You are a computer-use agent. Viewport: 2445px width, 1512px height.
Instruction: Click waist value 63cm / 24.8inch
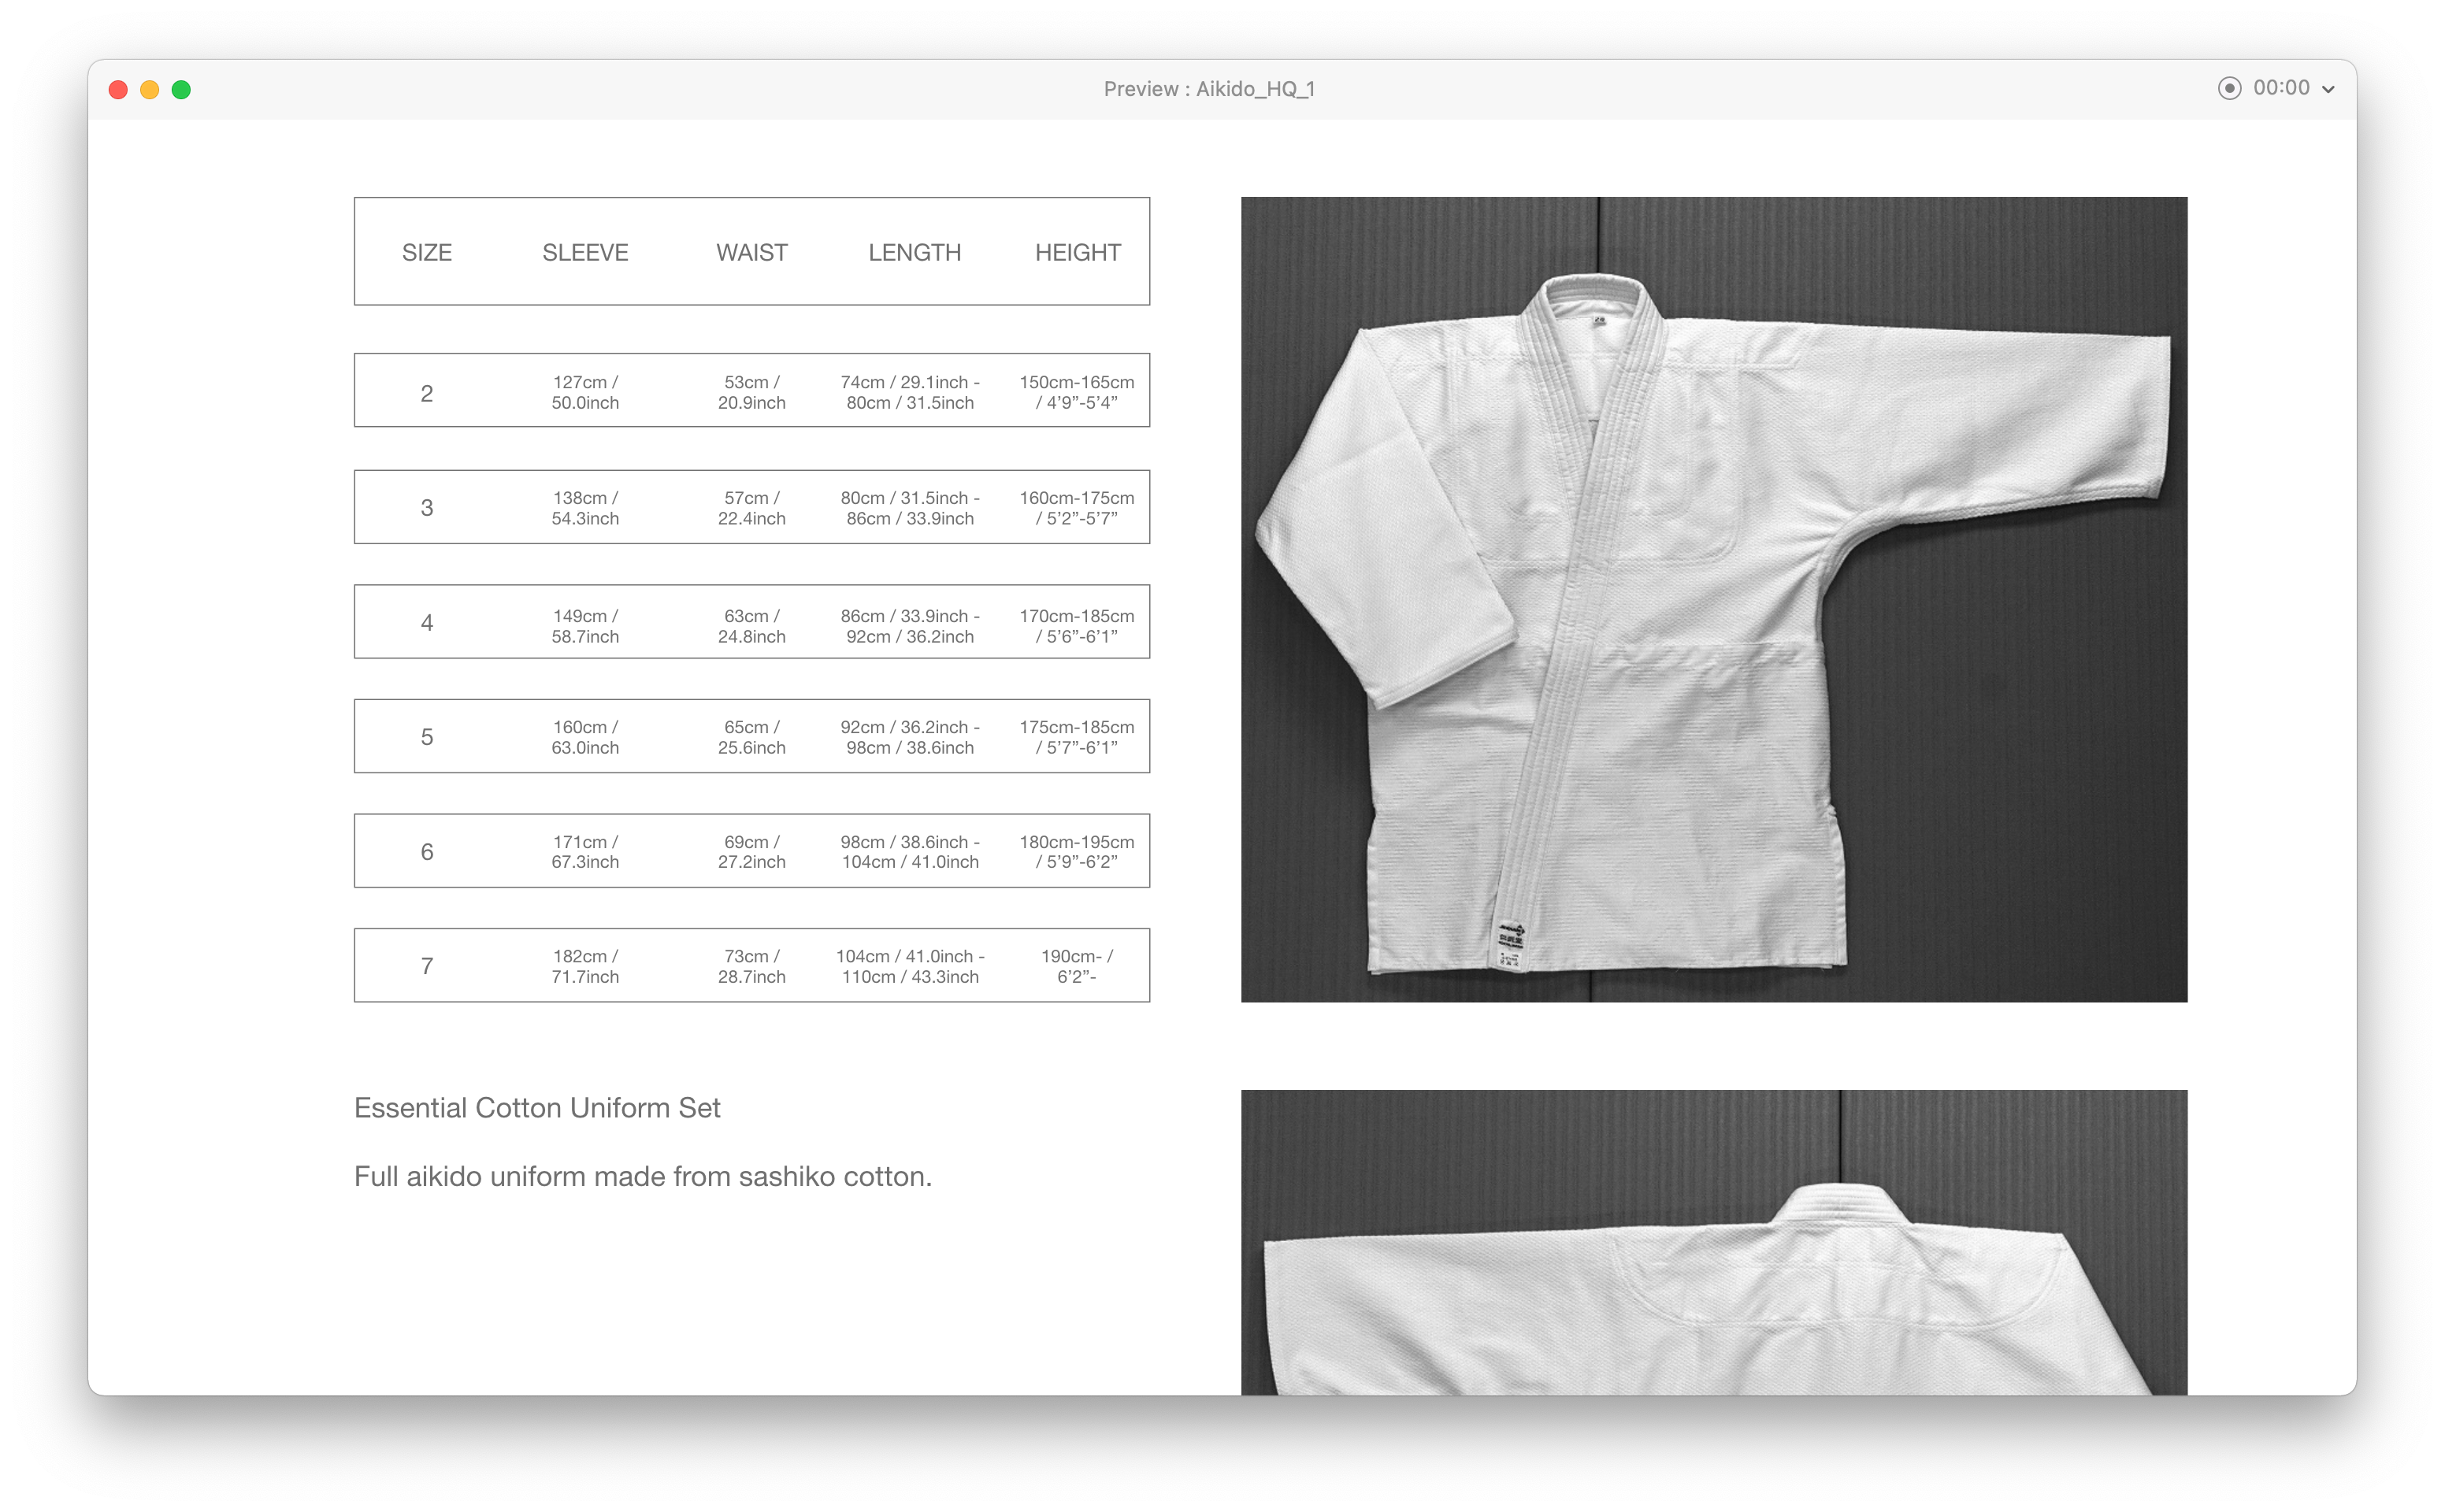(752, 626)
